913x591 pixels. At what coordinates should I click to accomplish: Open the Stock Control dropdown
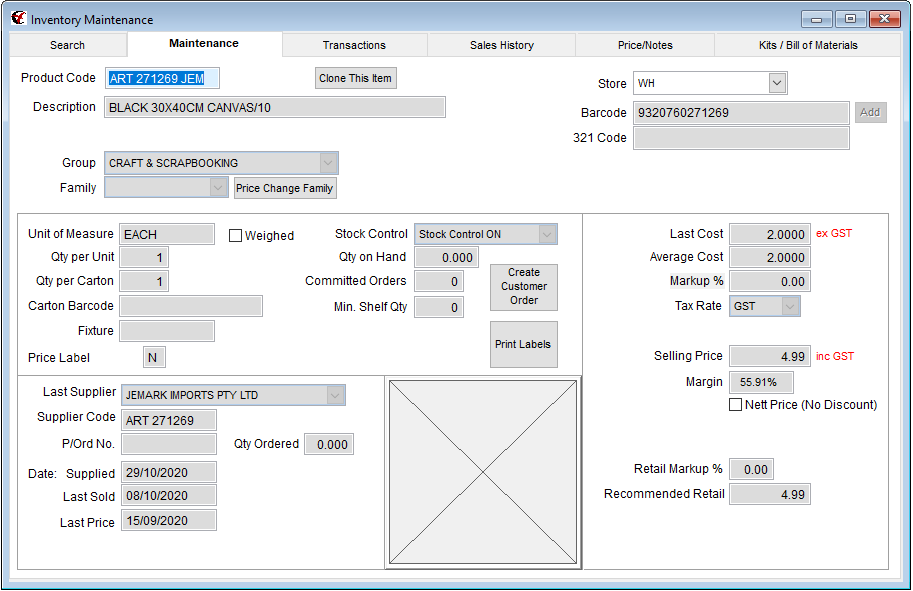pos(546,234)
